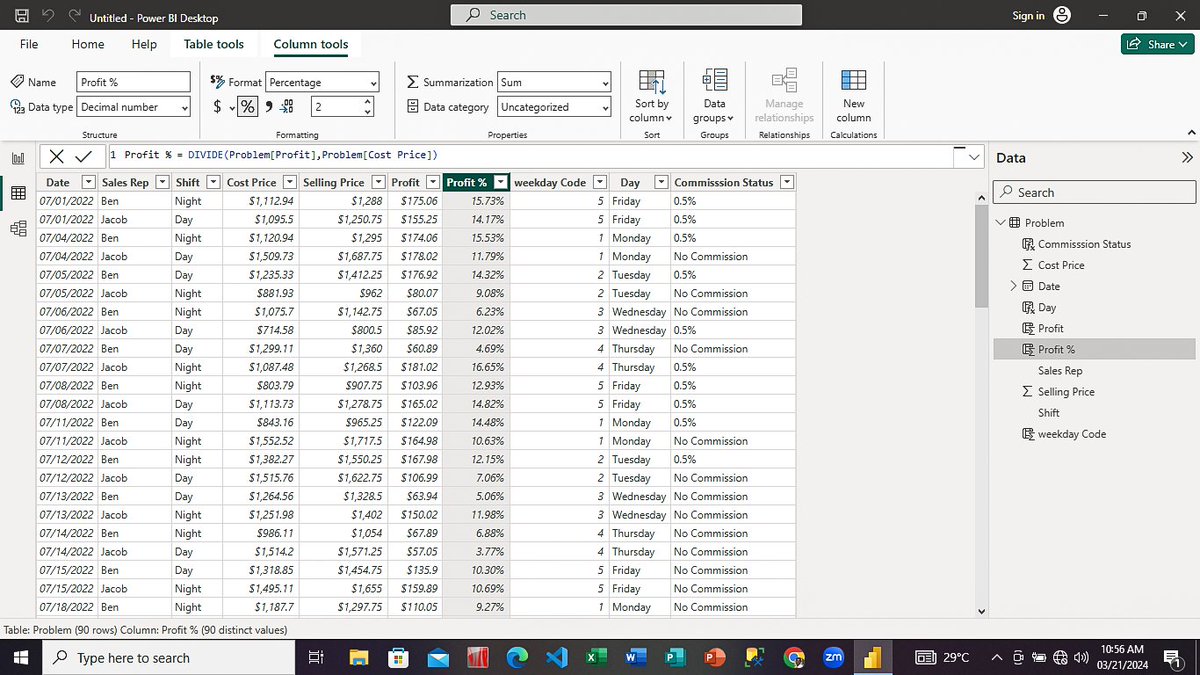Select Selling Price field in Data pane
This screenshot has height=675, width=1200.
pyautogui.click(x=1066, y=392)
